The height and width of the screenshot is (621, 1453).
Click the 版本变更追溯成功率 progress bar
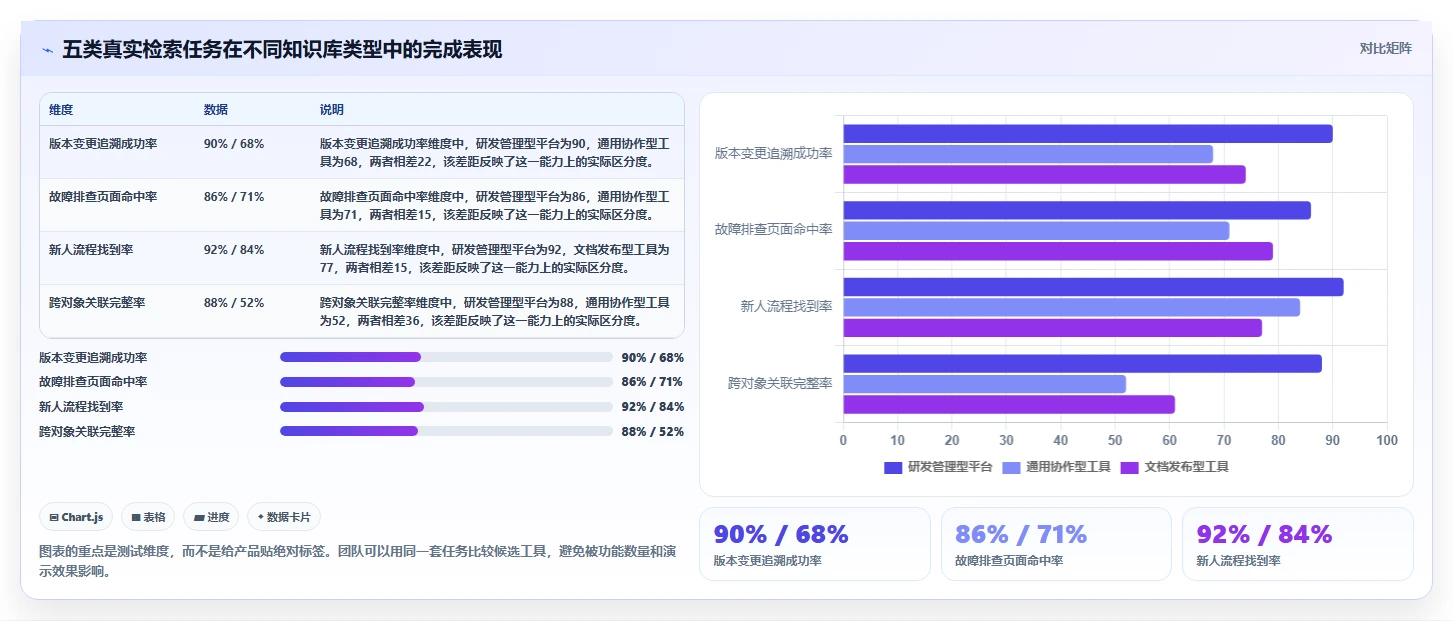446,357
